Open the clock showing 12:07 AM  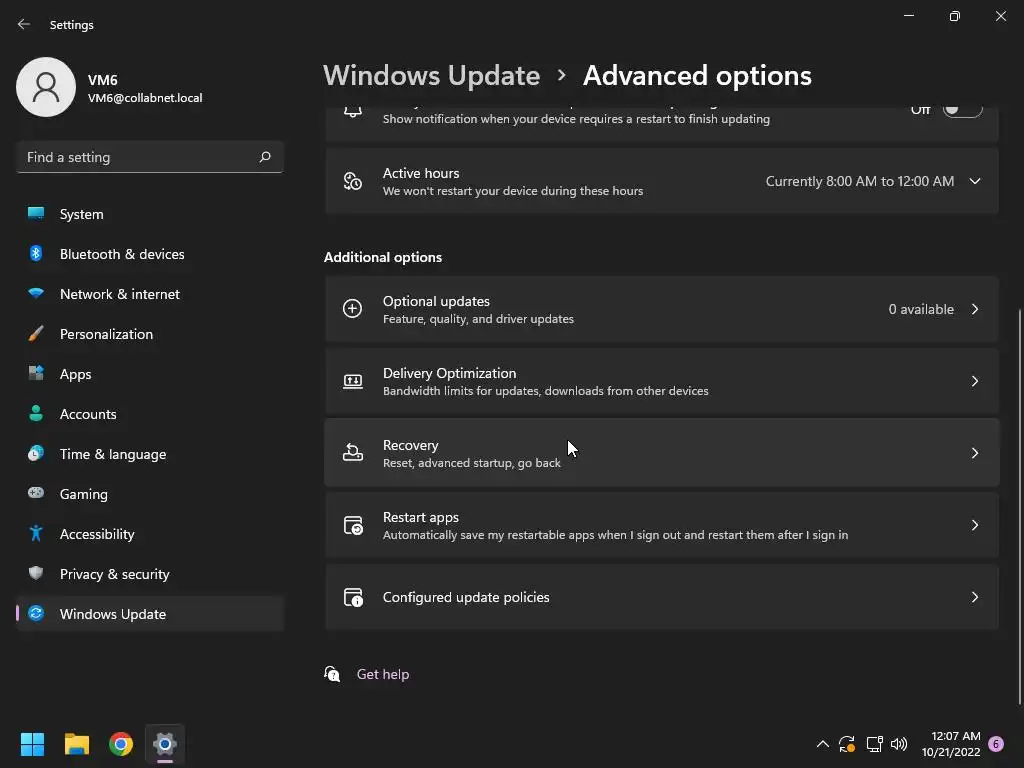click(x=952, y=744)
